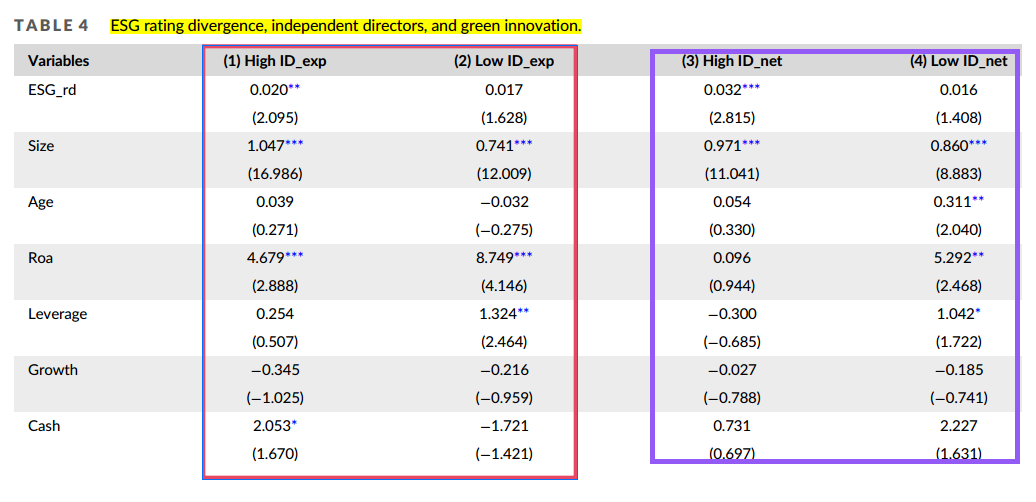Click the (3) High ID_net header
1036x502 pixels.
[x=732, y=61]
